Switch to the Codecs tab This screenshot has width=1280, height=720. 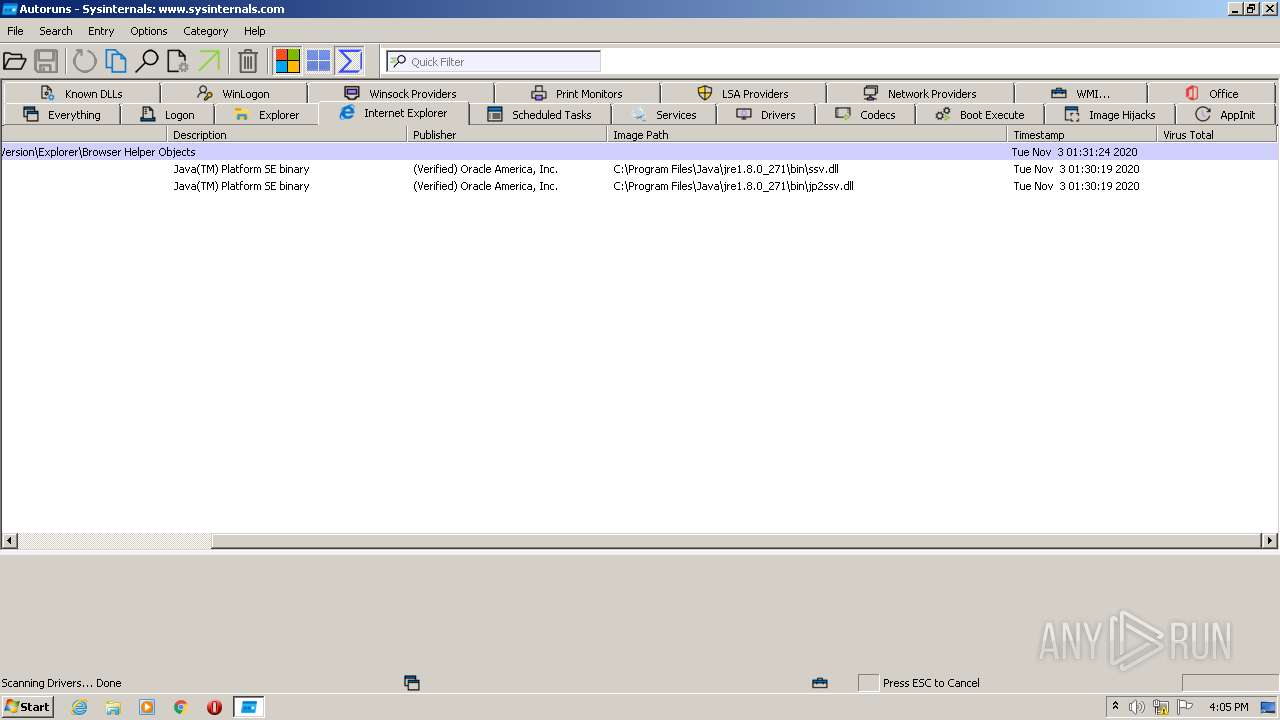(866, 114)
